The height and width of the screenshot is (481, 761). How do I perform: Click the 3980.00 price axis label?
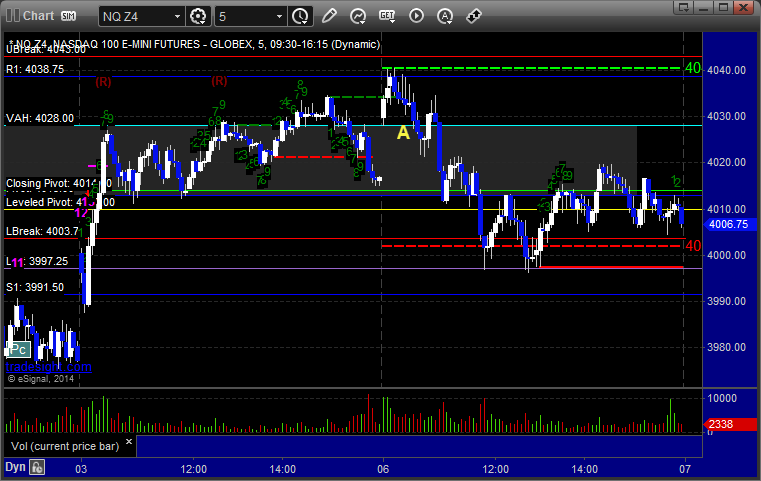727,348
